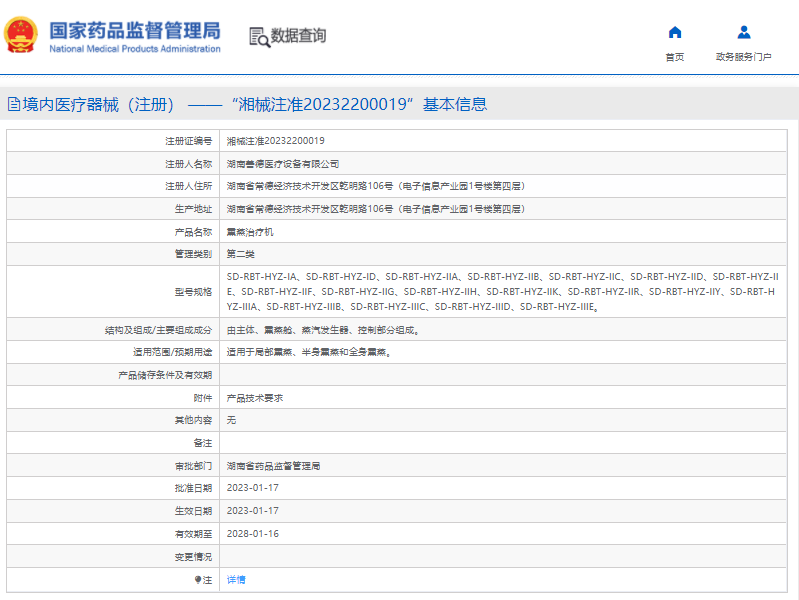
Task: Click the page heading 基本信息 title
Action: click(x=455, y=105)
